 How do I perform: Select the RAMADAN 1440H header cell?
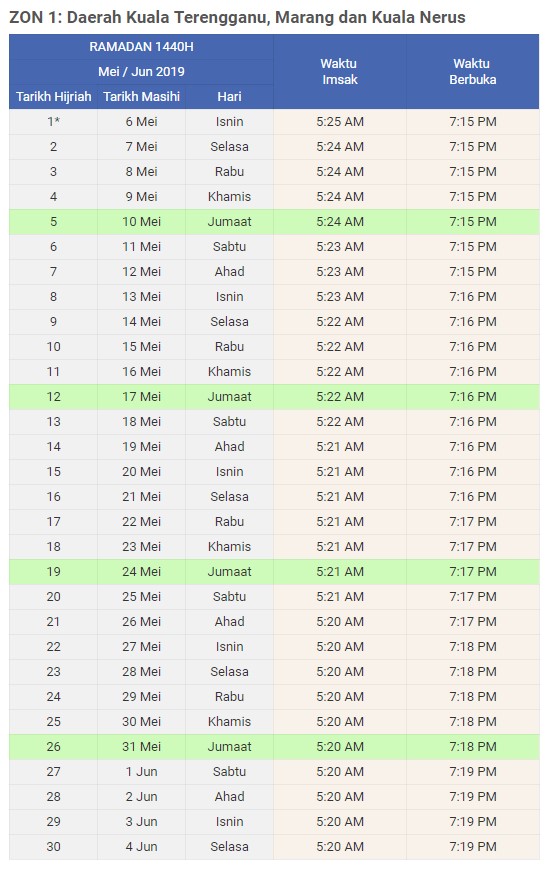[x=141, y=47]
